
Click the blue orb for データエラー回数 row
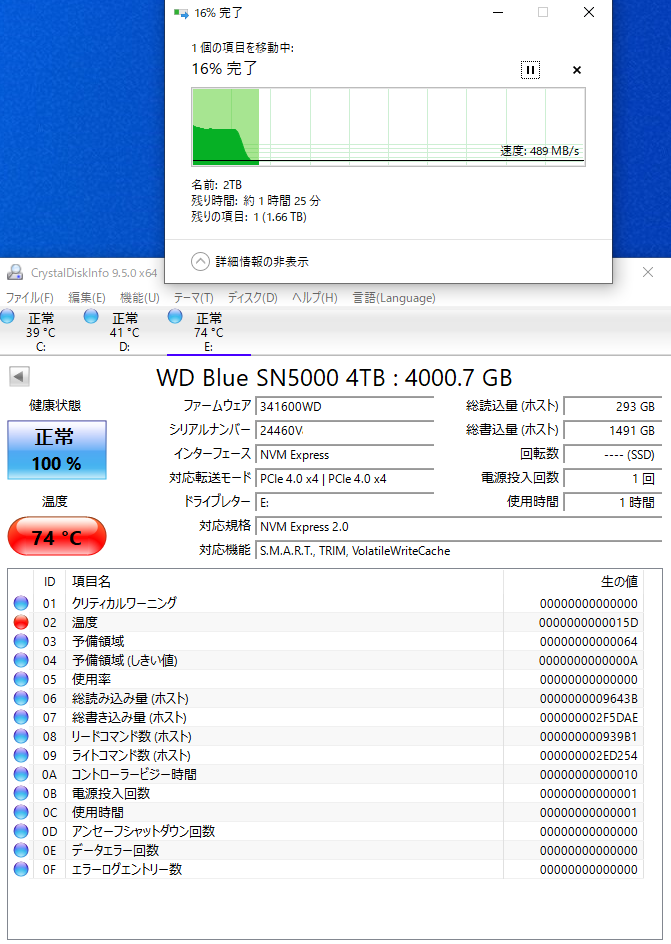21,849
